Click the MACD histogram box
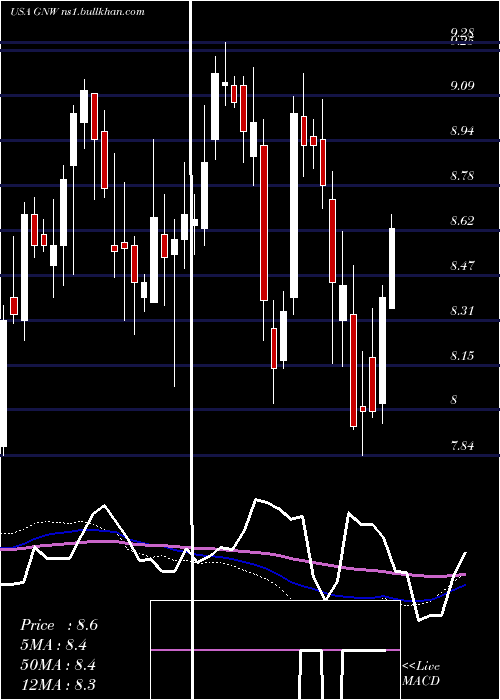The width and height of the screenshot is (500, 700). [x=275, y=650]
